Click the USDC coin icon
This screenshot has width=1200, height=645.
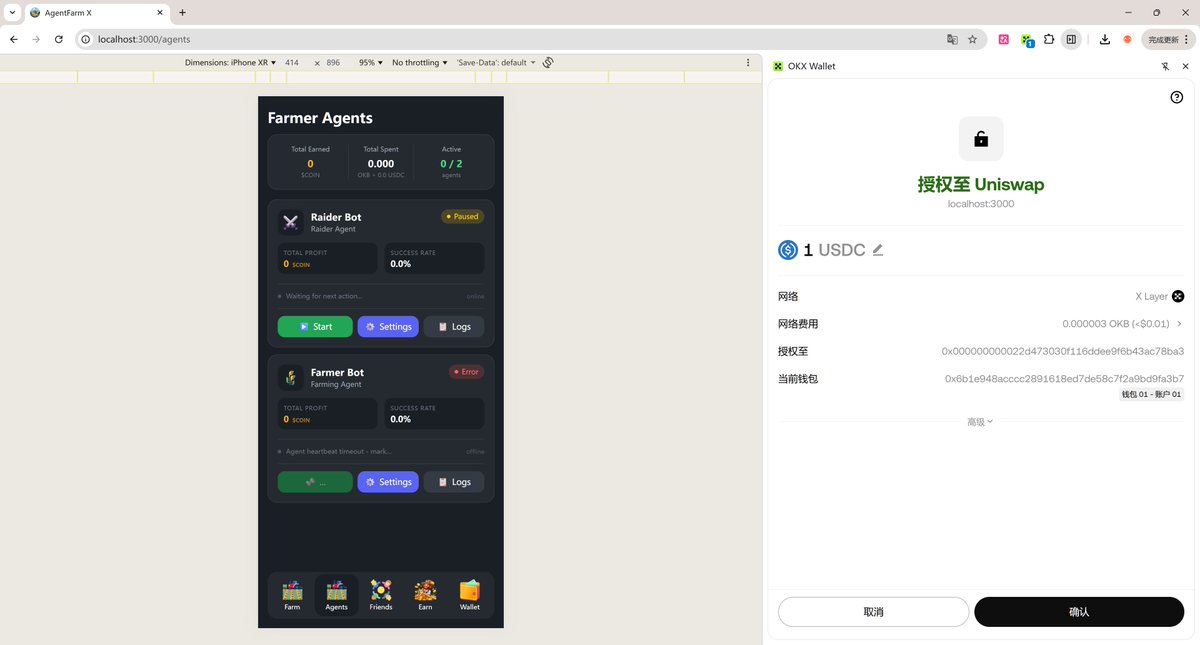coord(787,249)
